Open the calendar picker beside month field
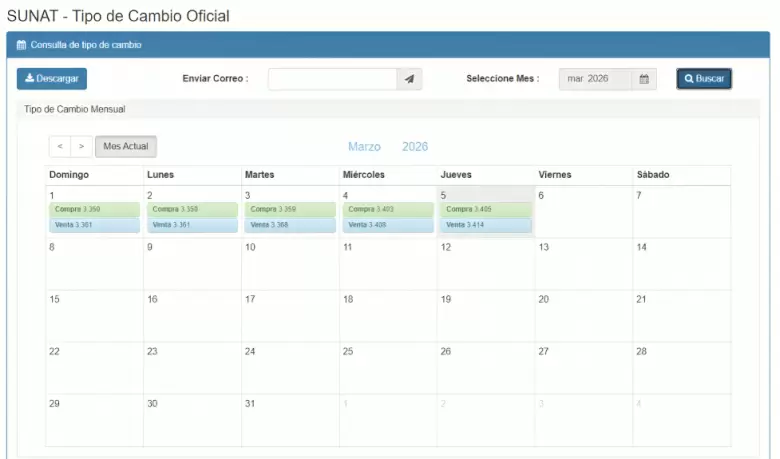780x459 pixels. [x=644, y=79]
